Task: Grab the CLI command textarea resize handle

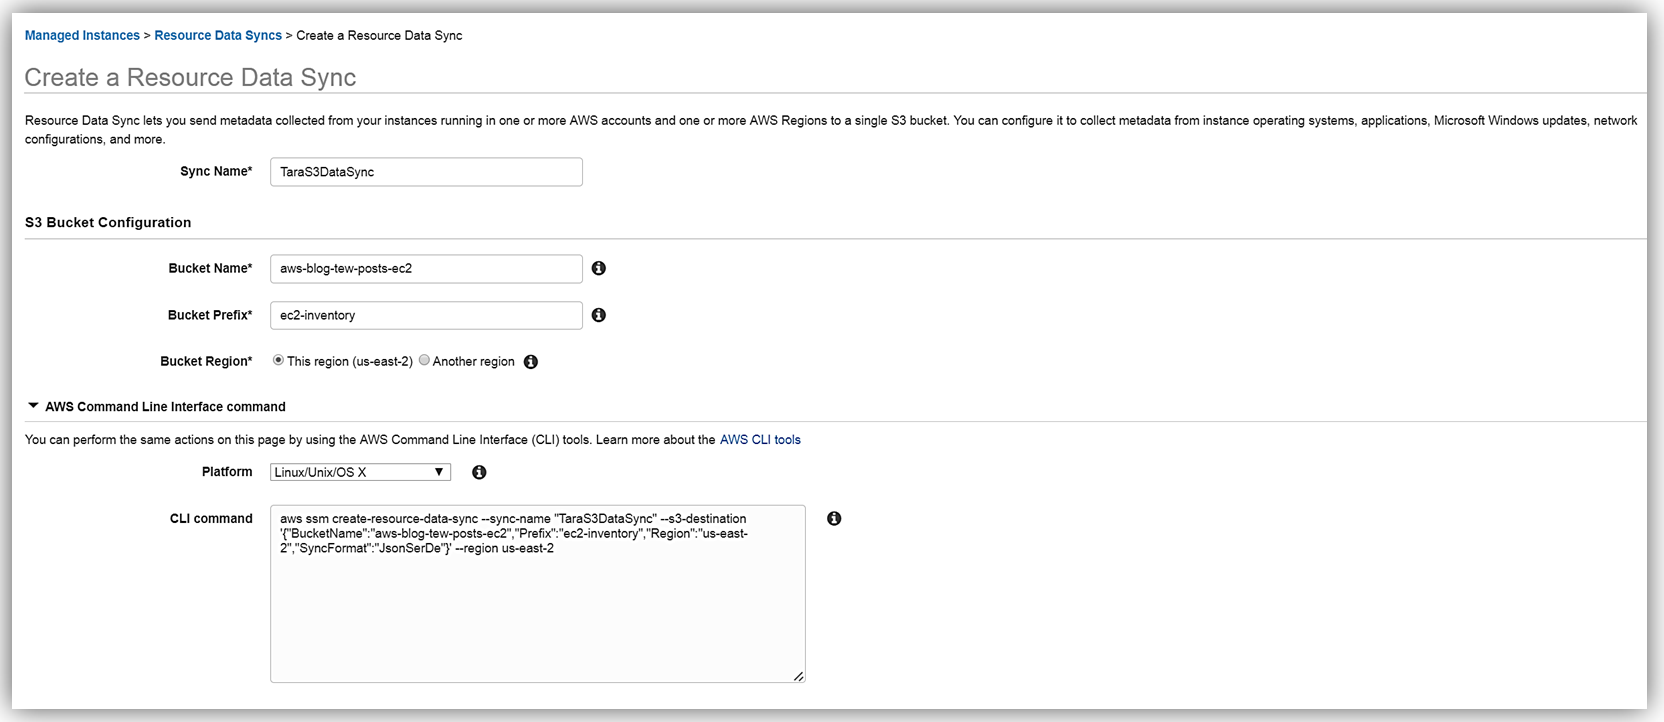Action: [798, 676]
